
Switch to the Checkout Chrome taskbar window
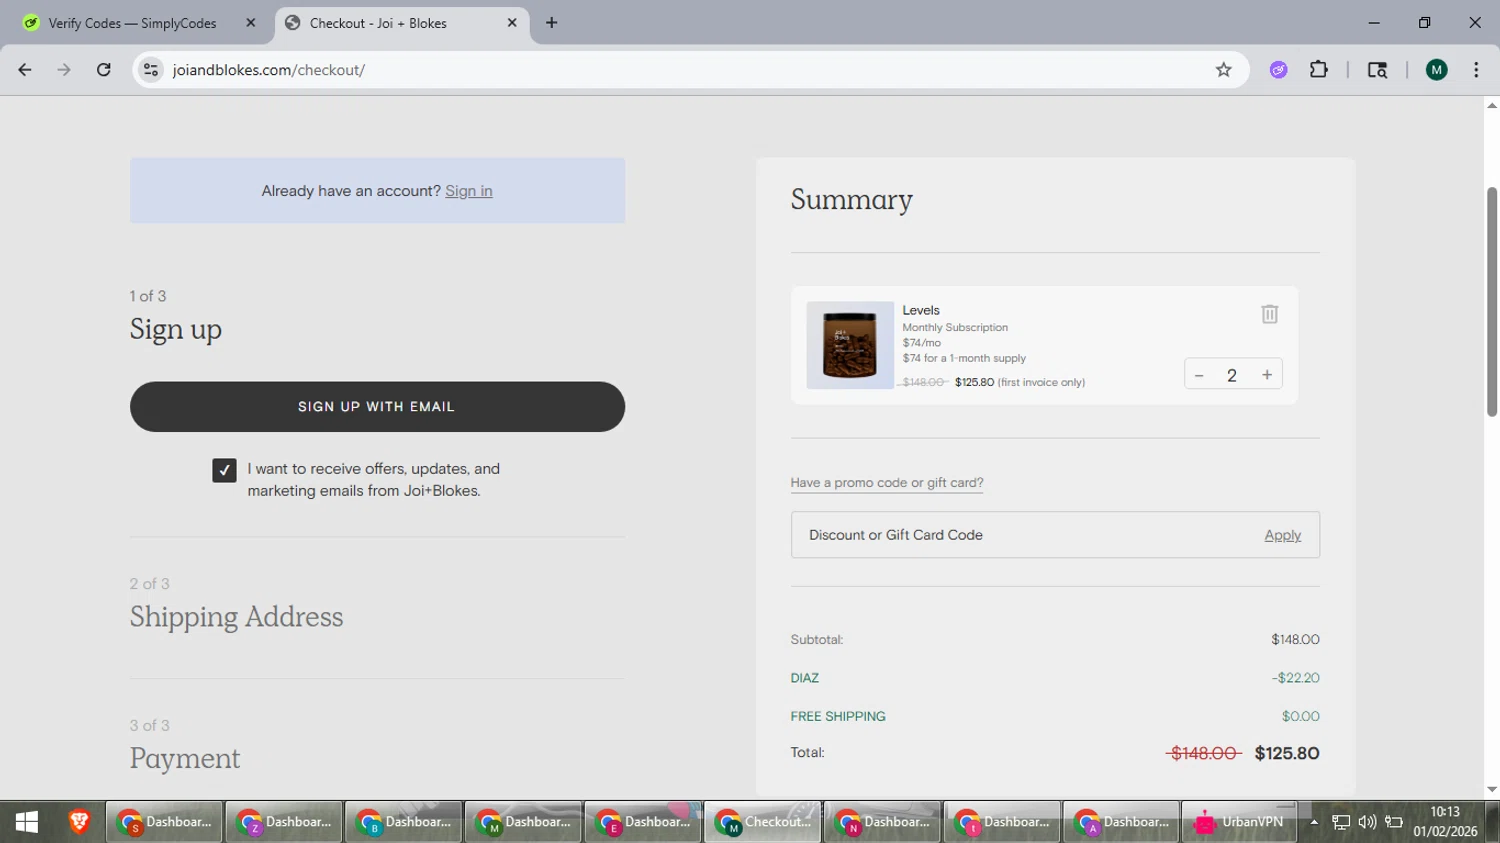[763, 823]
